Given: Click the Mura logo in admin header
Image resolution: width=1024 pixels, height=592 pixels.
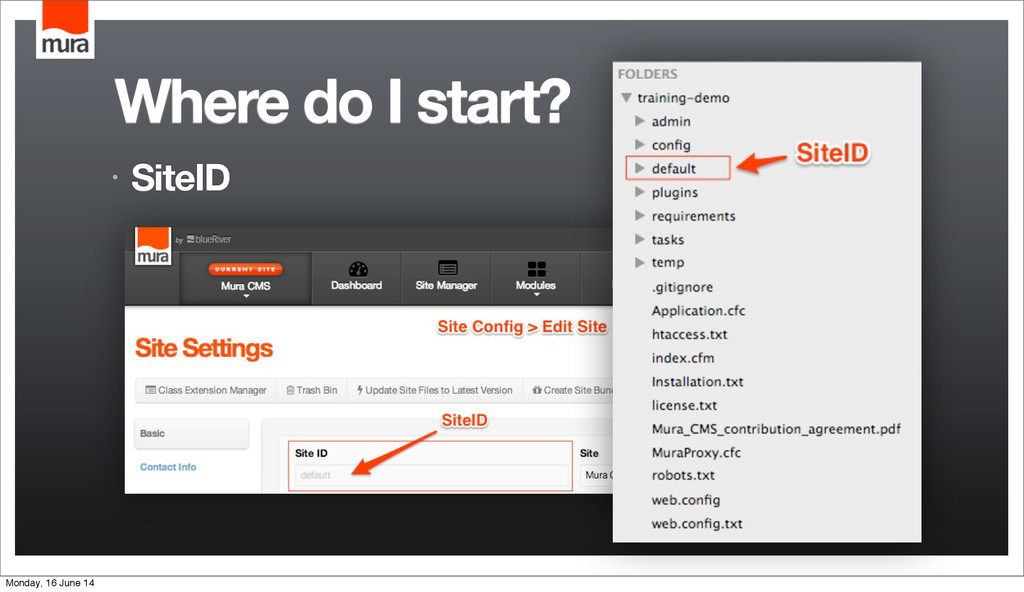Looking at the screenshot, I should [x=153, y=246].
